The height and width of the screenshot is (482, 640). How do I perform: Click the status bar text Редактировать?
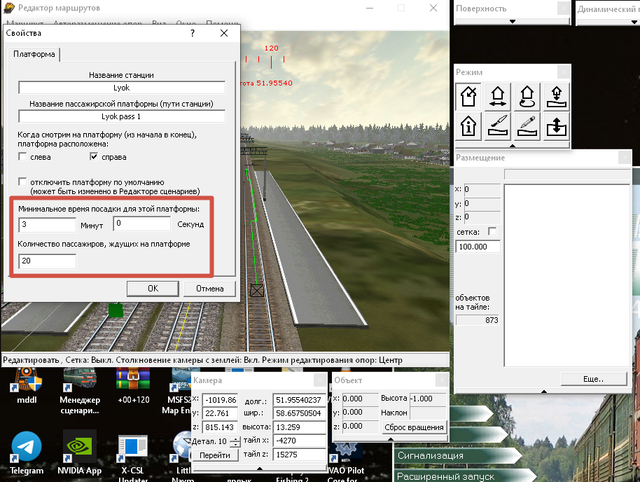pos(31,360)
